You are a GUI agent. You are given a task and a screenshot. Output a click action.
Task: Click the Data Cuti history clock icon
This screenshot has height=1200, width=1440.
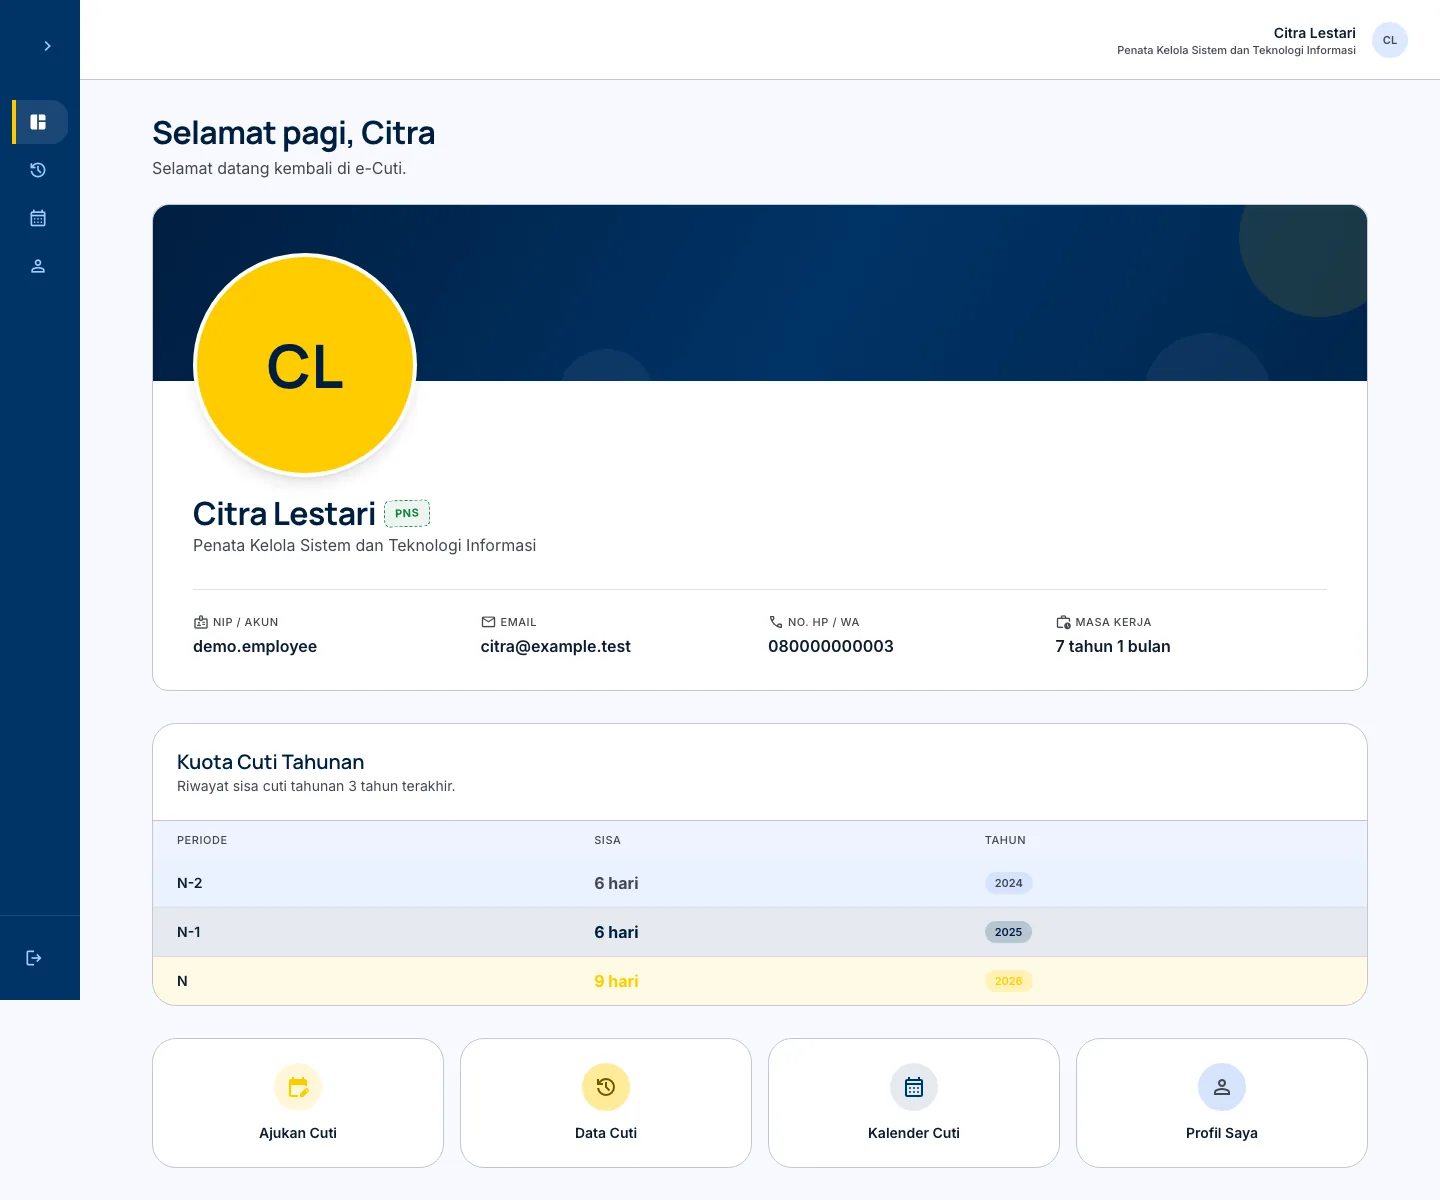click(606, 1087)
